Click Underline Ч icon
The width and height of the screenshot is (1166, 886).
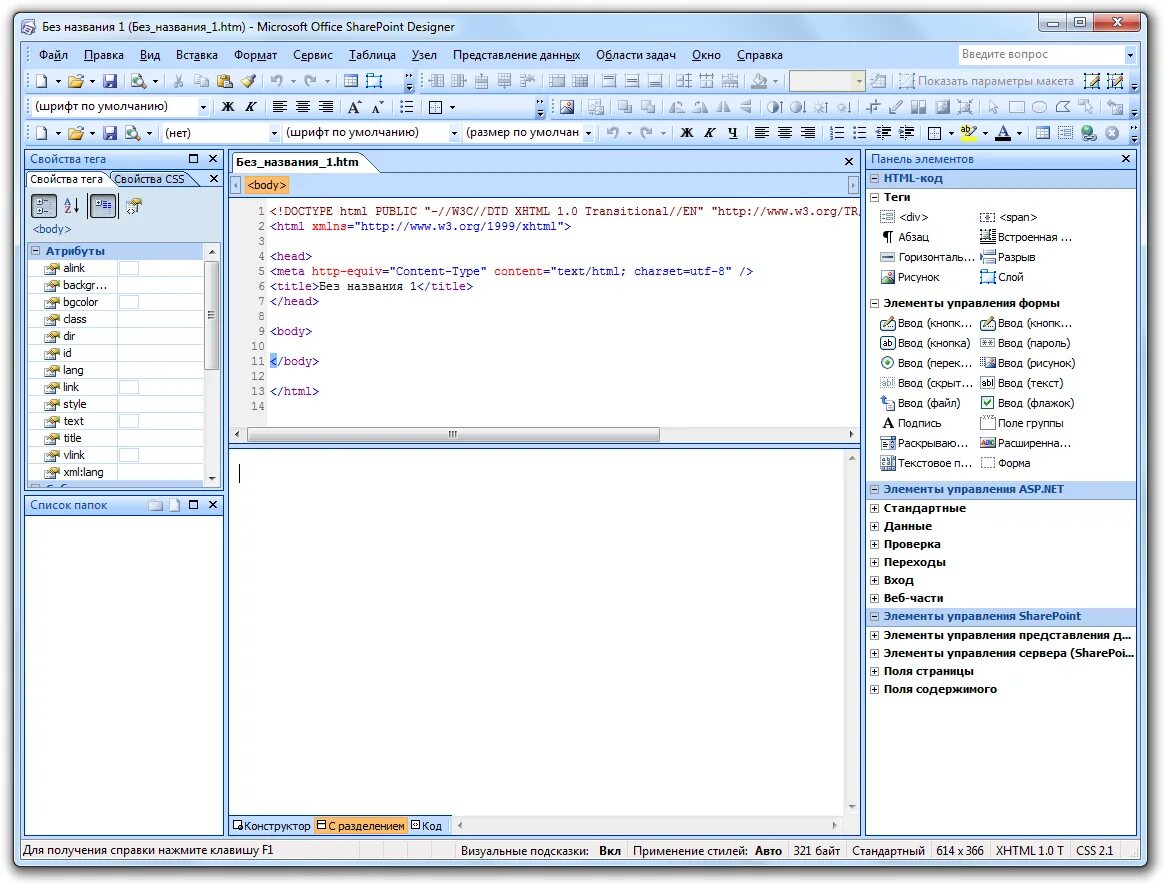[x=733, y=133]
